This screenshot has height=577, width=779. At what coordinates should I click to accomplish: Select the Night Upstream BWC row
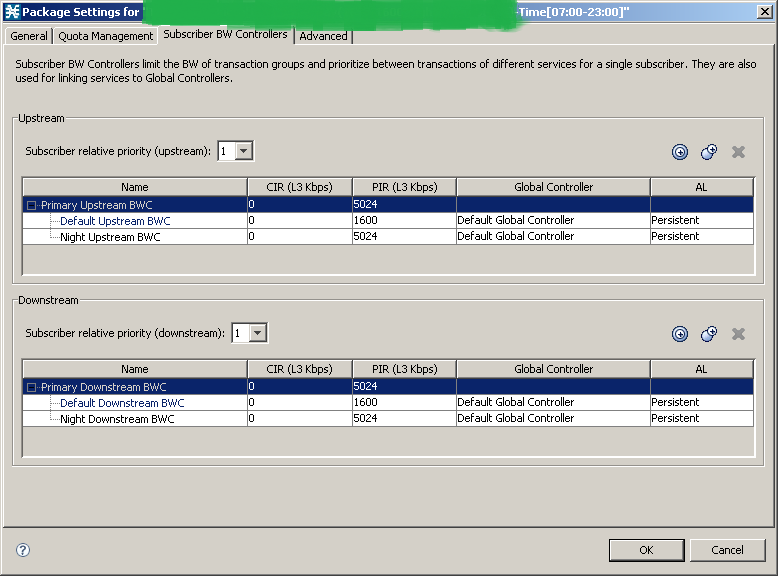(110, 237)
